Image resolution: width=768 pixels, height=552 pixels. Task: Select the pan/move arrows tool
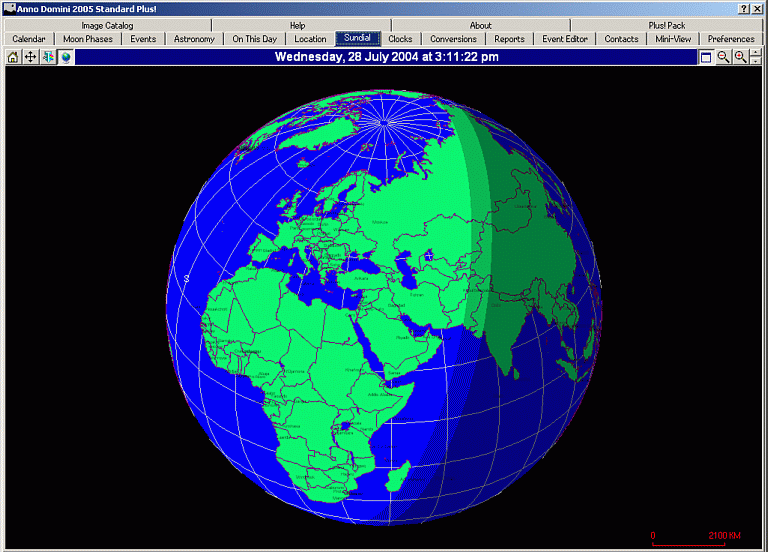tap(30, 57)
